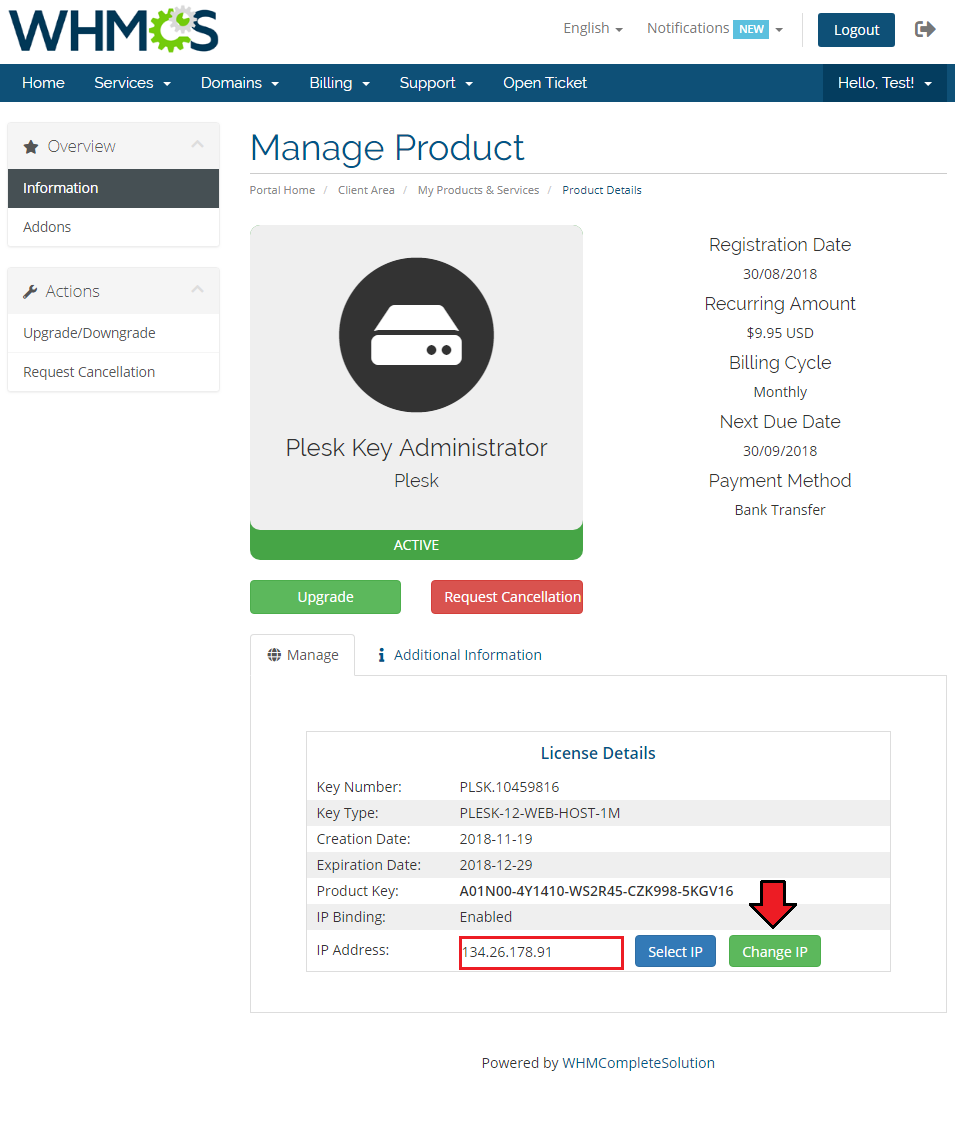This screenshot has width=955, height=1127.
Task: Open the Hello, Test! account dropdown
Action: coord(885,83)
